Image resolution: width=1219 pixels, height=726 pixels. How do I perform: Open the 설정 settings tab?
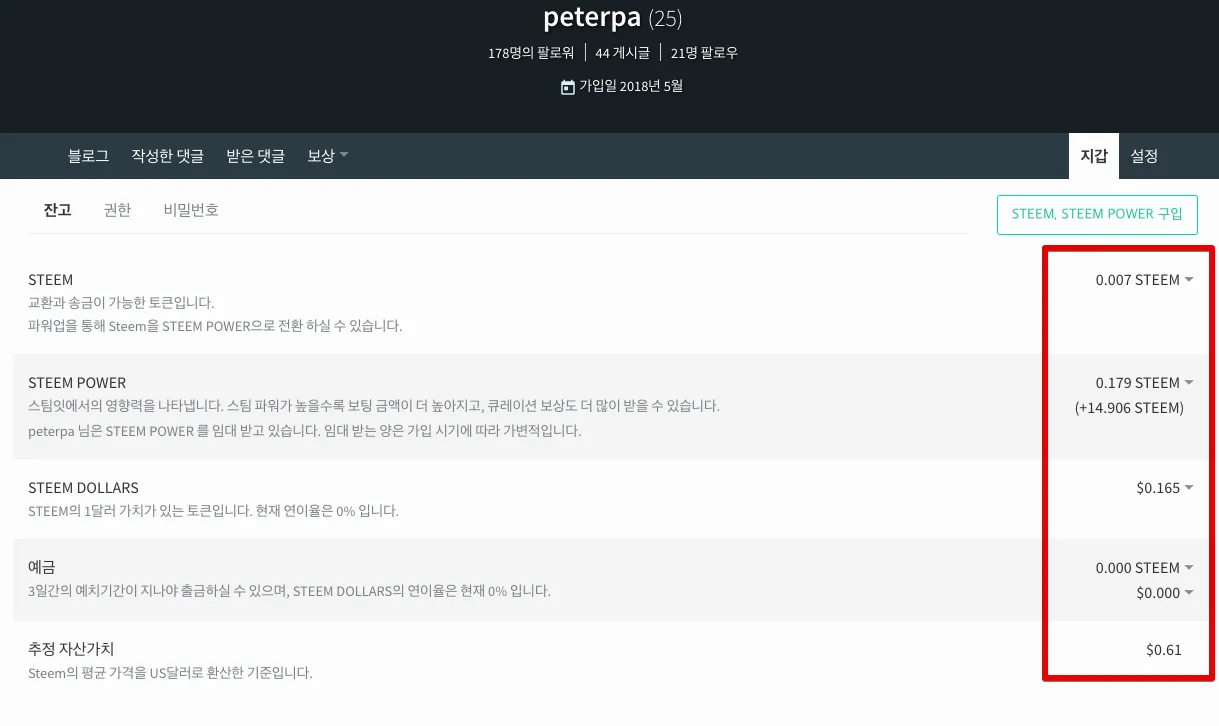click(1144, 156)
